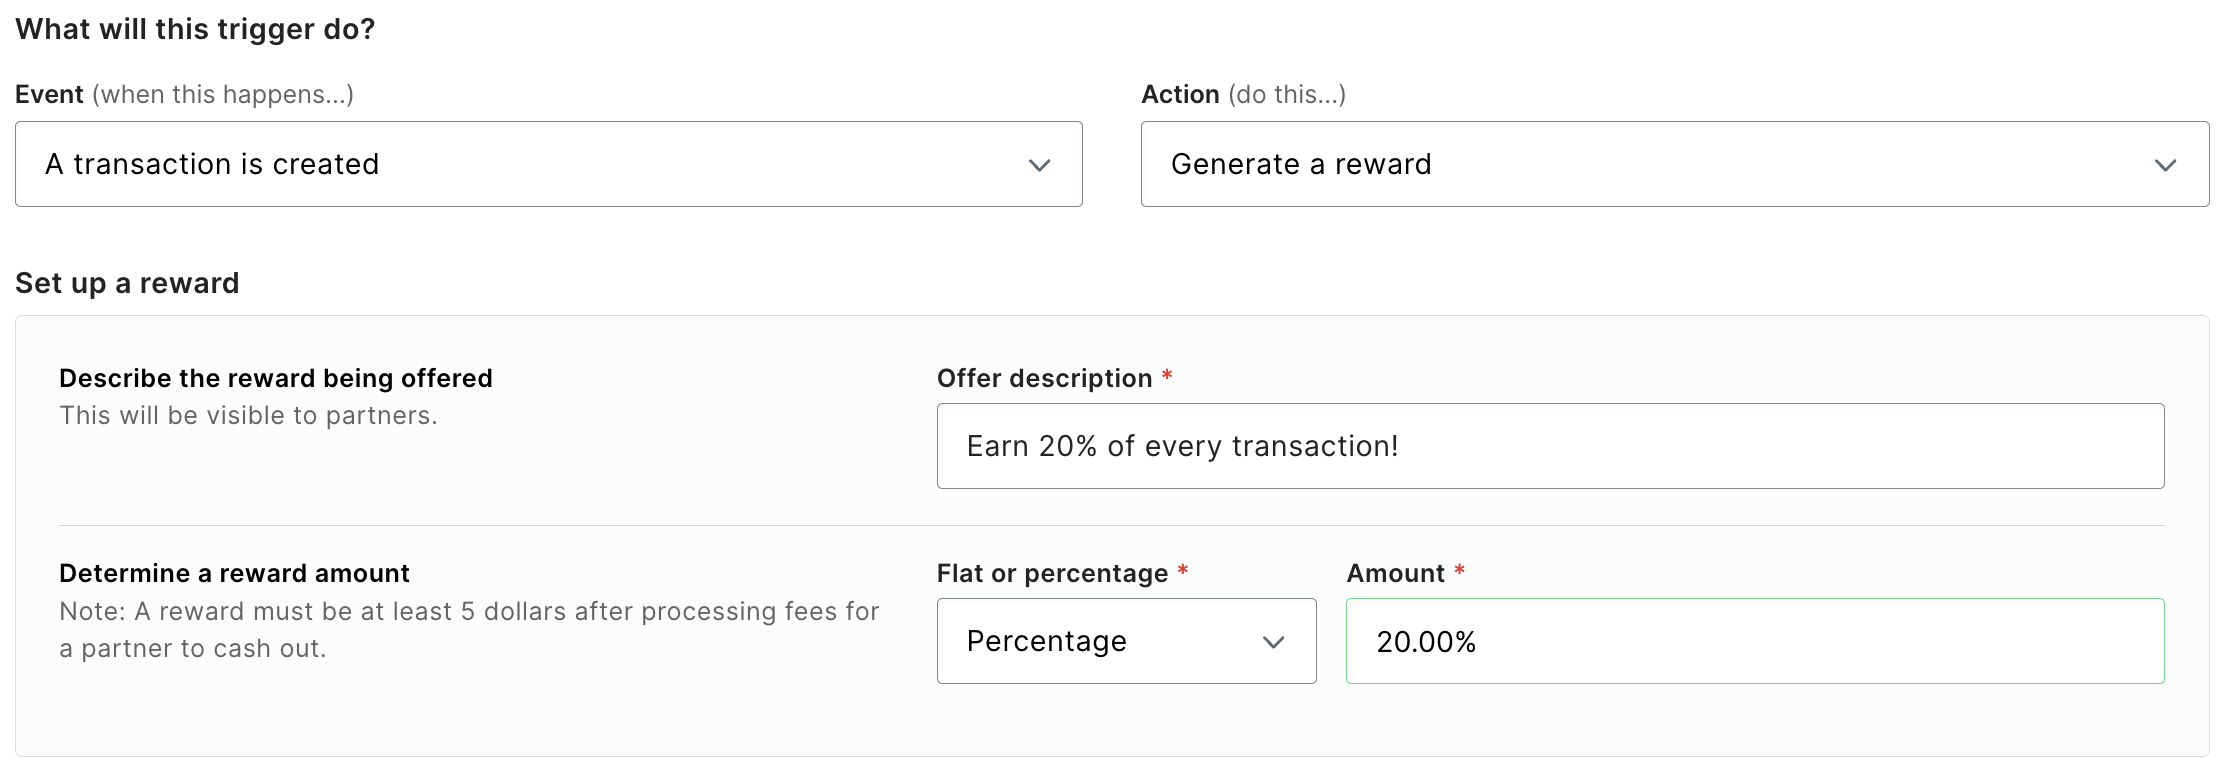Click 'Determine a reward amount' text
This screenshot has width=2226, height=774.
tap(235, 572)
